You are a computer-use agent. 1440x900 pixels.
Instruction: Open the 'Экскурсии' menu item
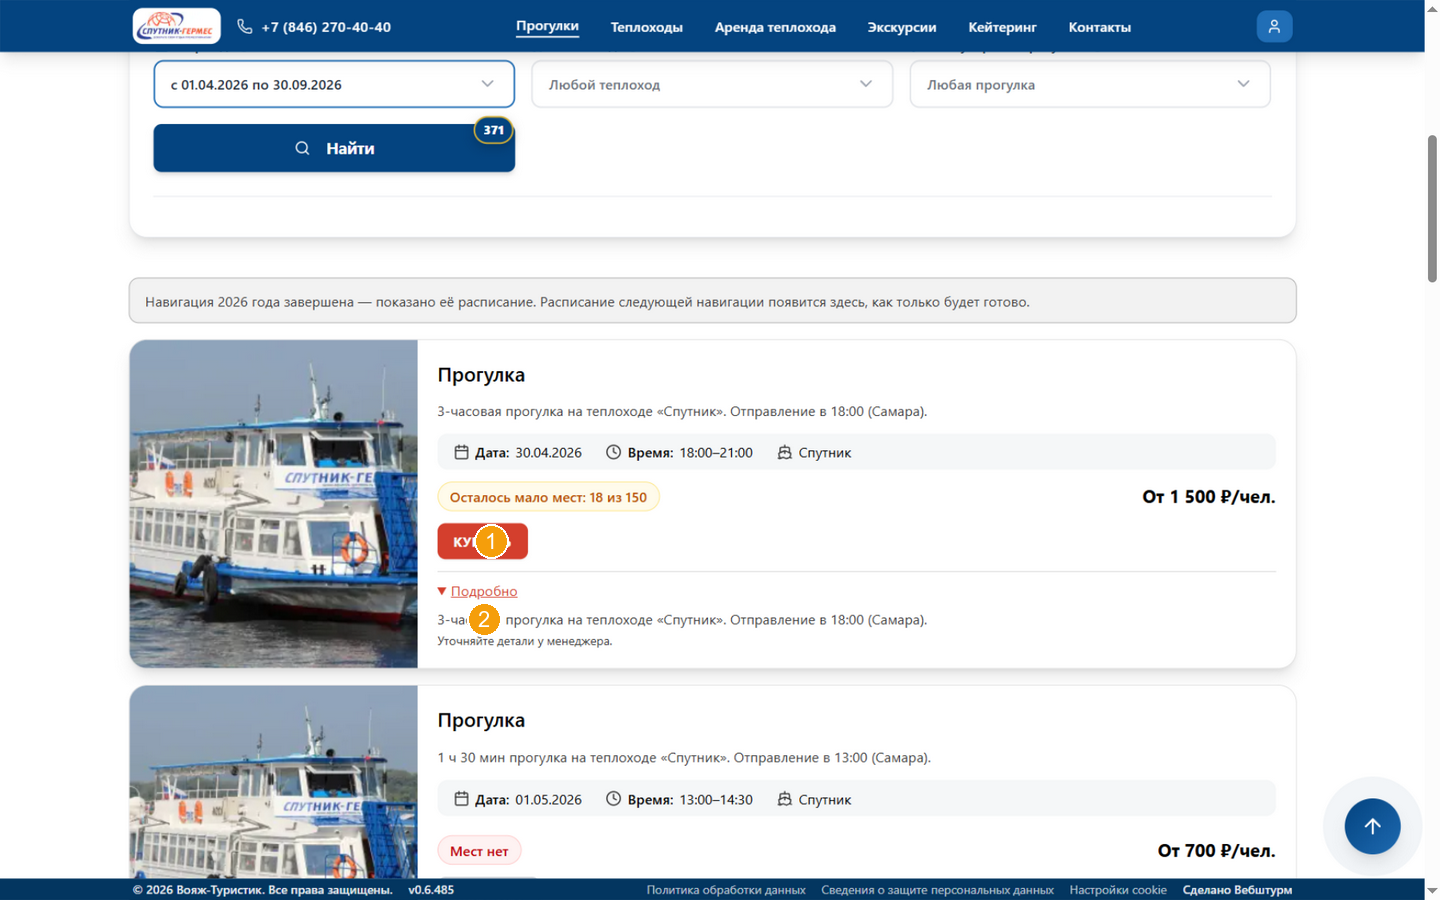click(x=902, y=27)
